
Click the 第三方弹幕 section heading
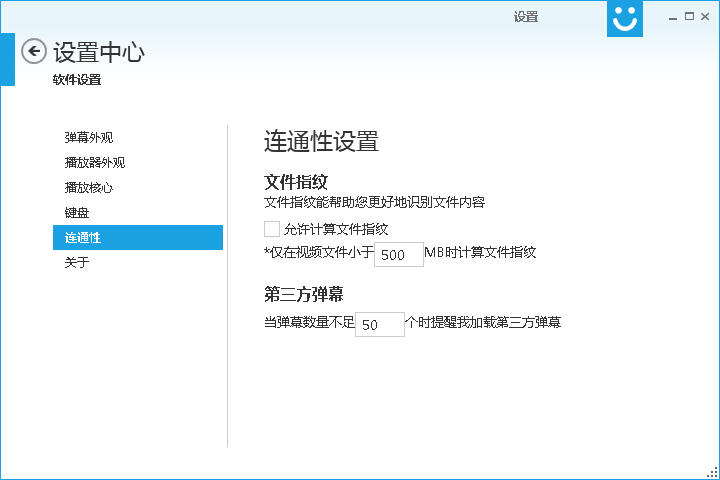[305, 295]
